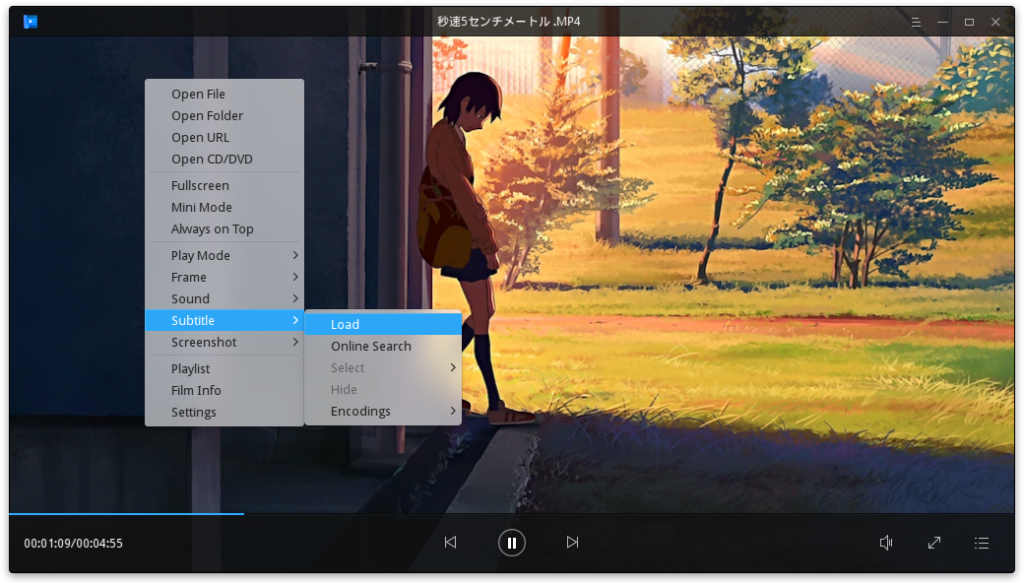Choose Load from the Subtitle submenu
1024x585 pixels.
[x=344, y=324]
